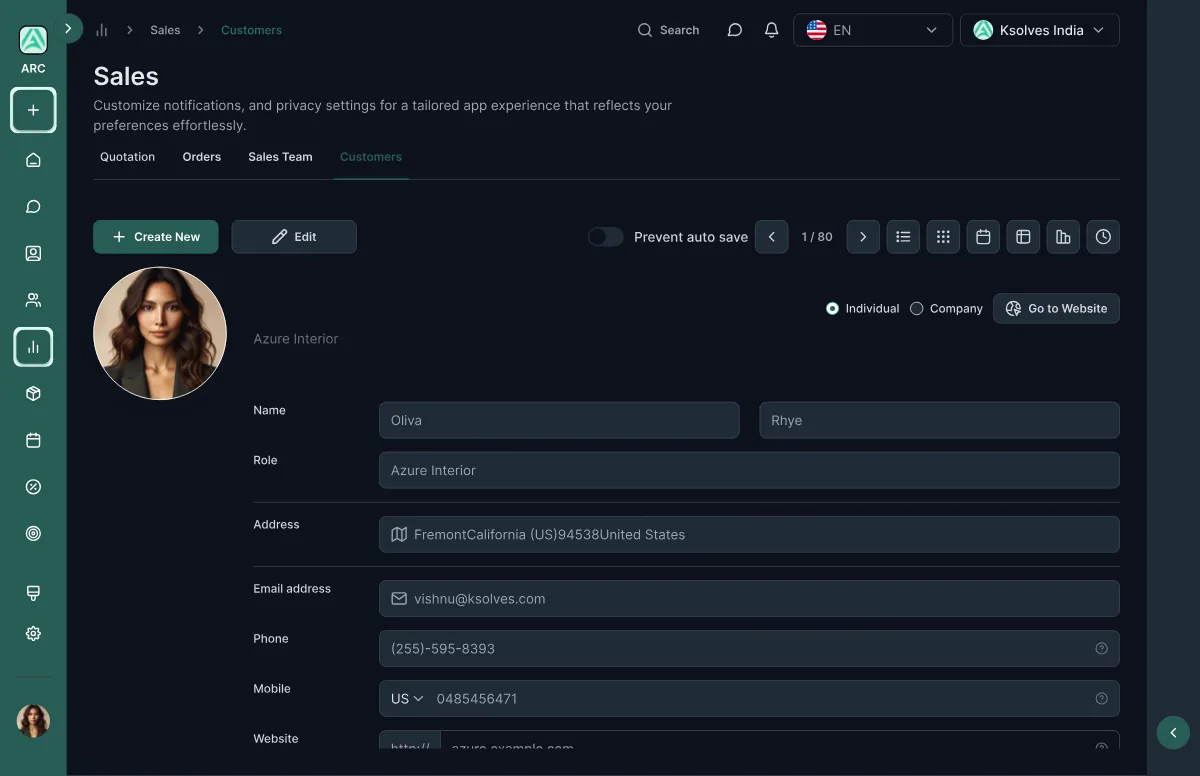
Task: Open the percent discount icon in sidebar
Action: [33, 487]
